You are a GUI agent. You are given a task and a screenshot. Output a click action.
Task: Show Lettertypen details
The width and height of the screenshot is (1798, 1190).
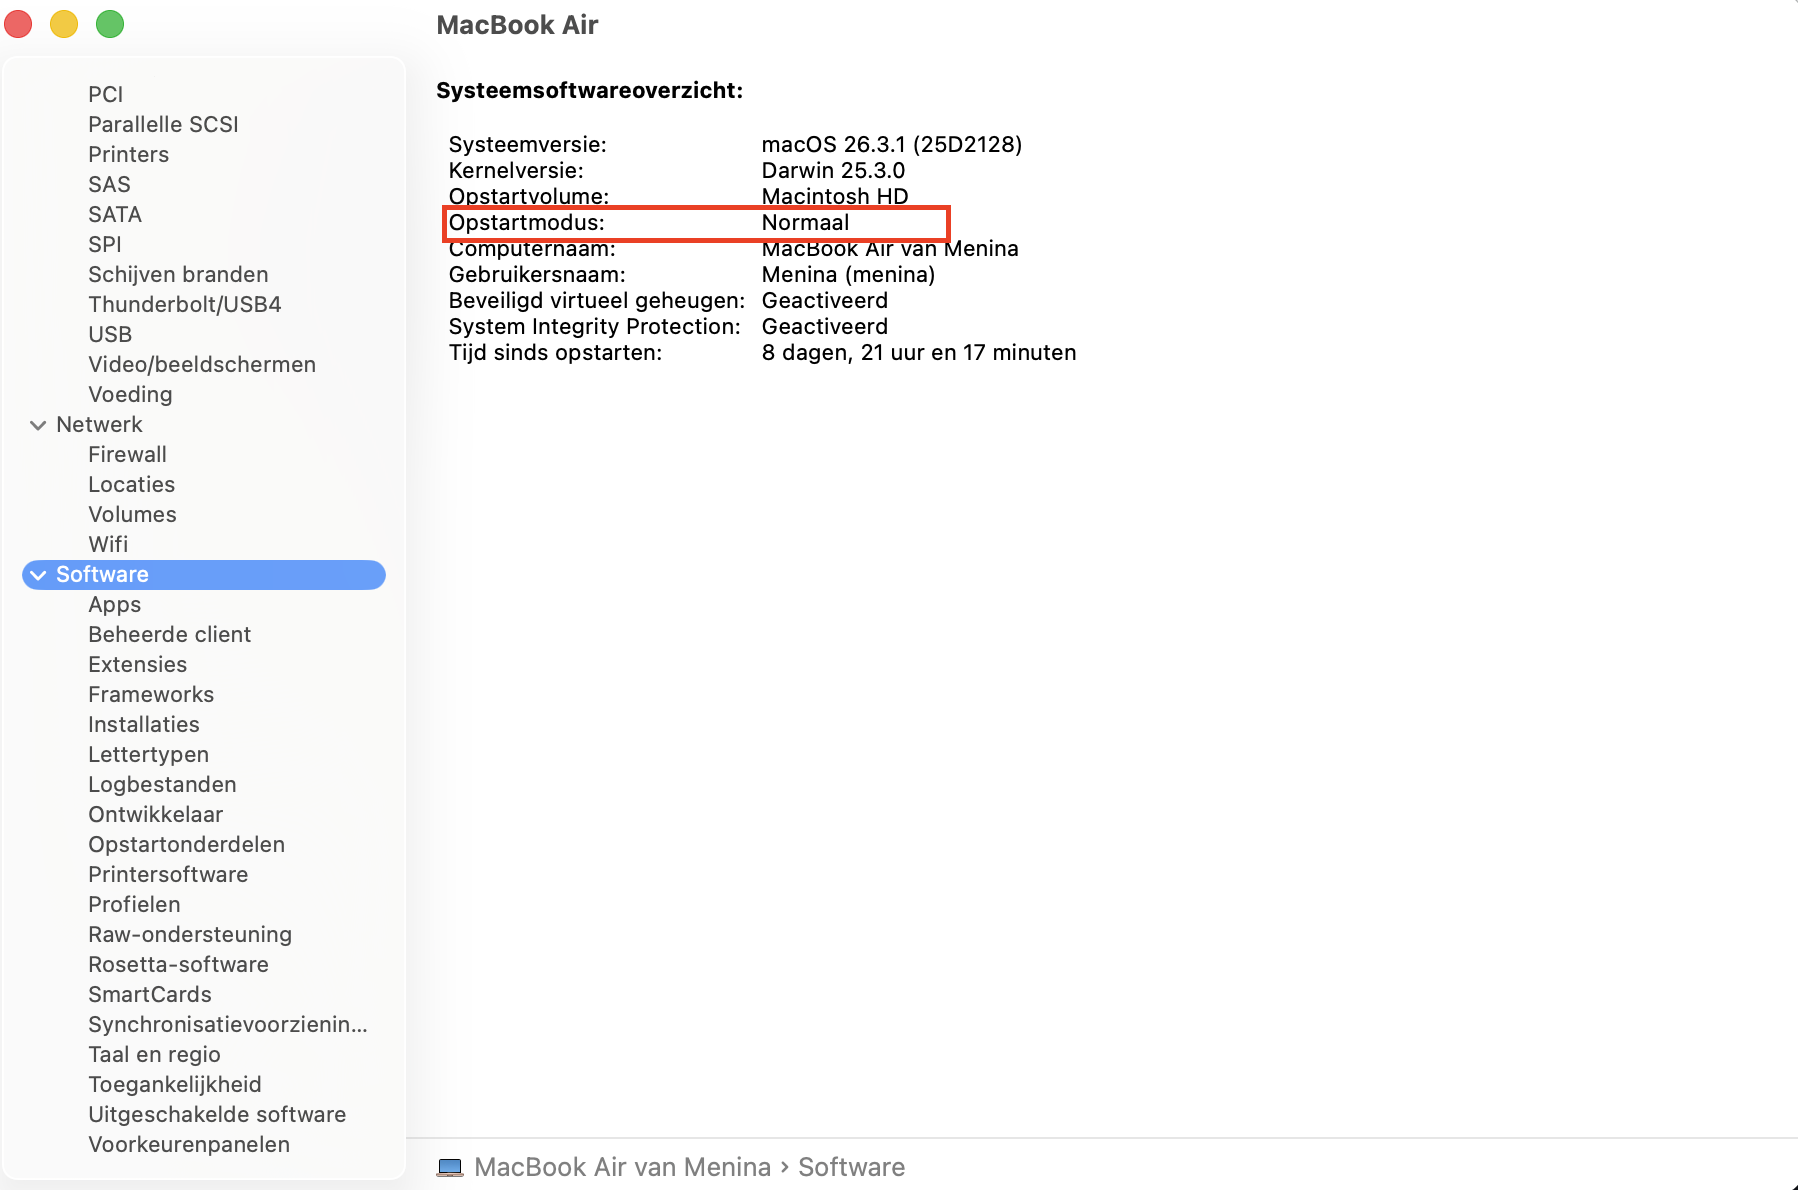click(x=148, y=754)
